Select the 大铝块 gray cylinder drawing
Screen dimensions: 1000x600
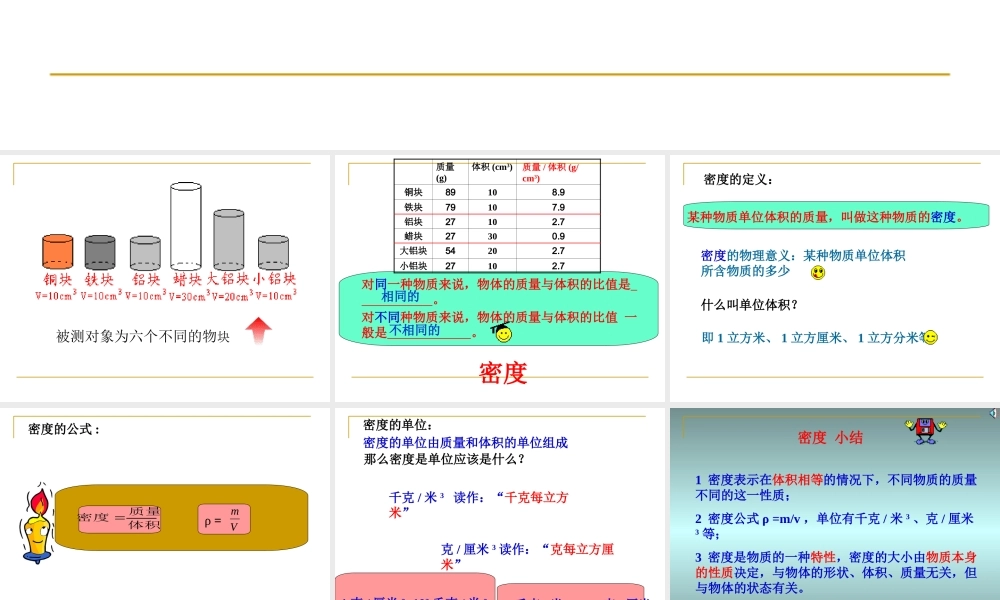tap(228, 240)
